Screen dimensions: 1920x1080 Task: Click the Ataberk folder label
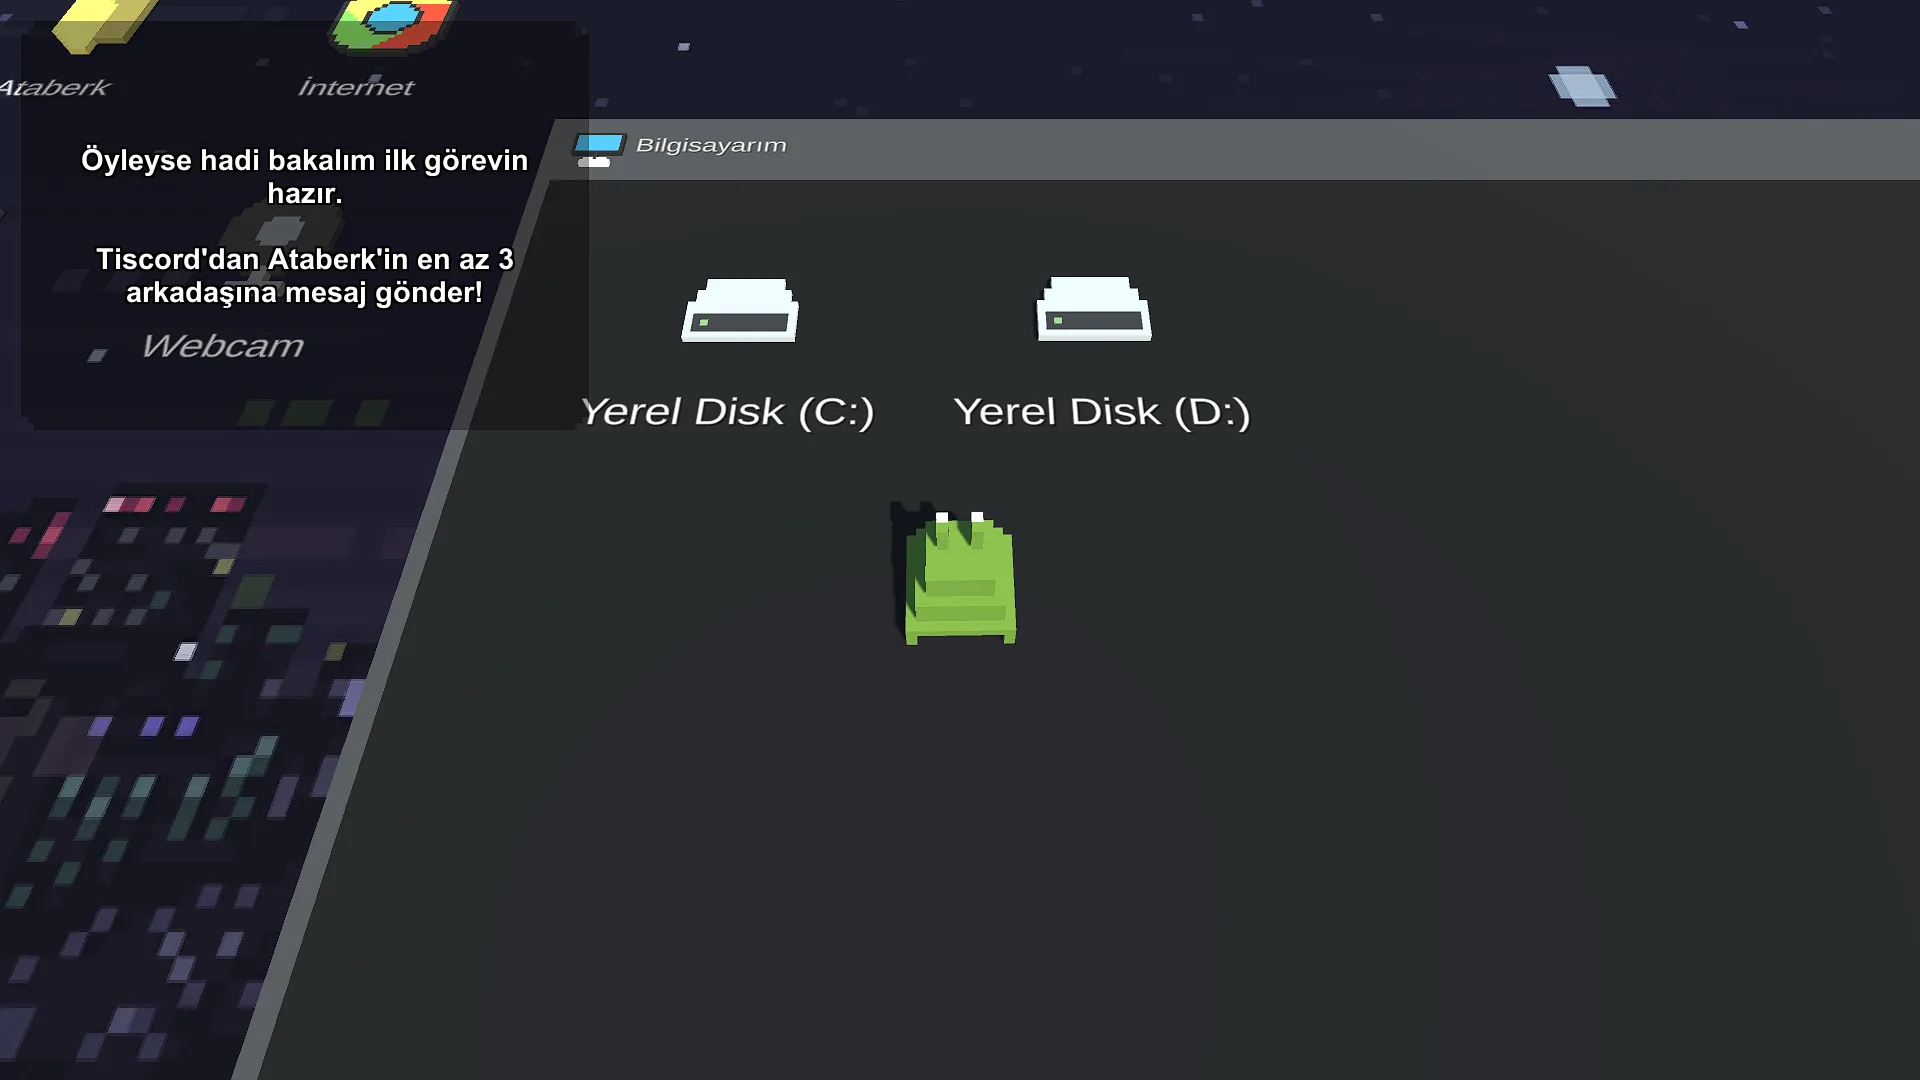(x=55, y=88)
